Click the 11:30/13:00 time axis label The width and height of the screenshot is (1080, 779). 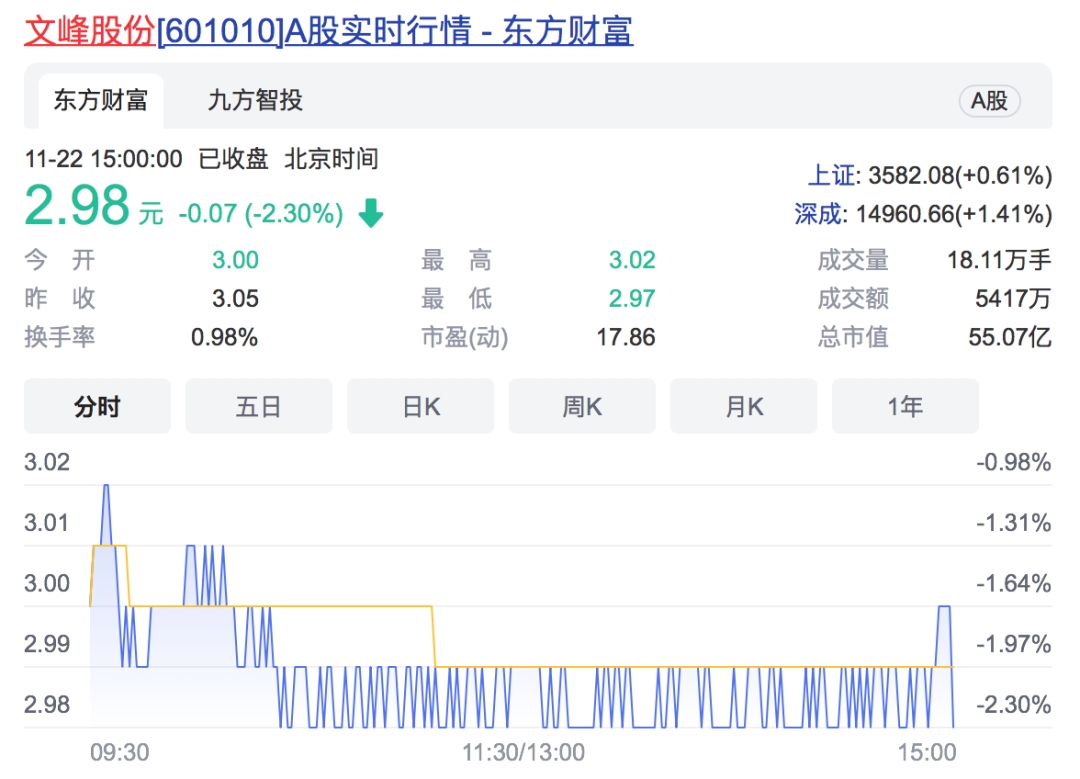(524, 752)
